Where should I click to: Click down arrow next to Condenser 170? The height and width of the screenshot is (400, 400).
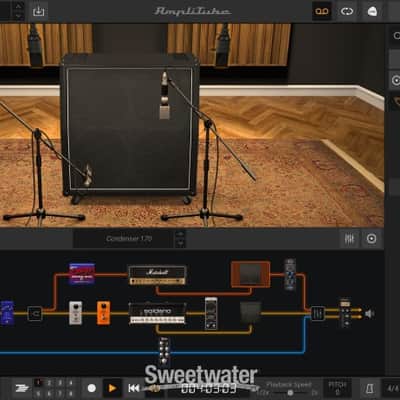[180, 243]
